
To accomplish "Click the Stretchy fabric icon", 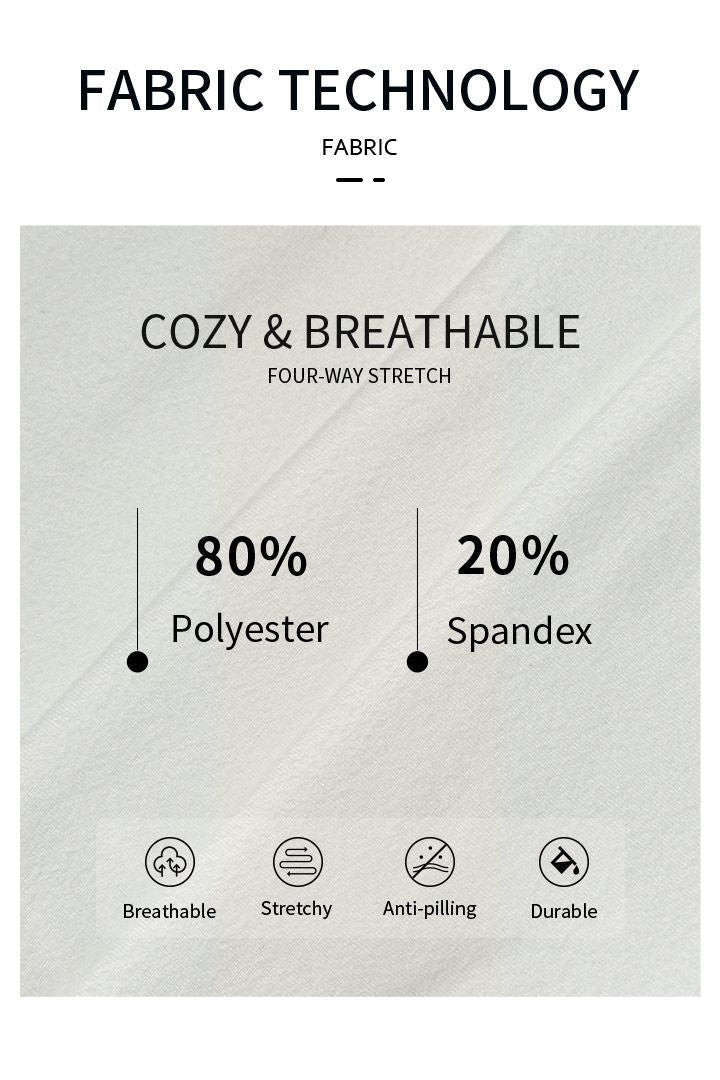I will point(298,862).
